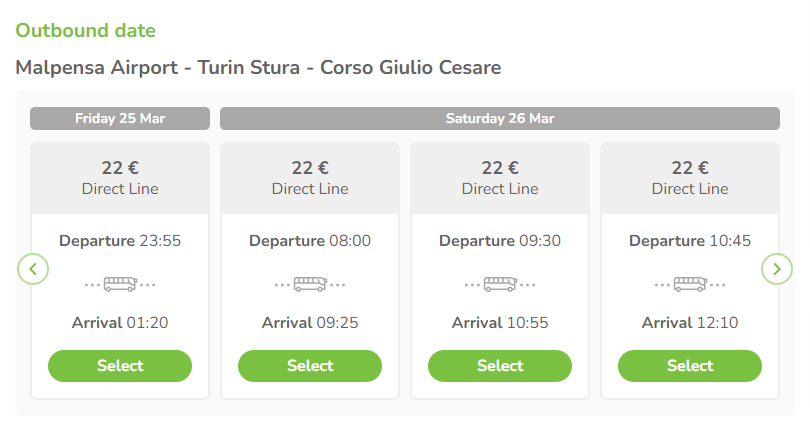Screen dimensions: 810x426
Task: Click the 22 € price on the 08:00 card
Action: (310, 168)
